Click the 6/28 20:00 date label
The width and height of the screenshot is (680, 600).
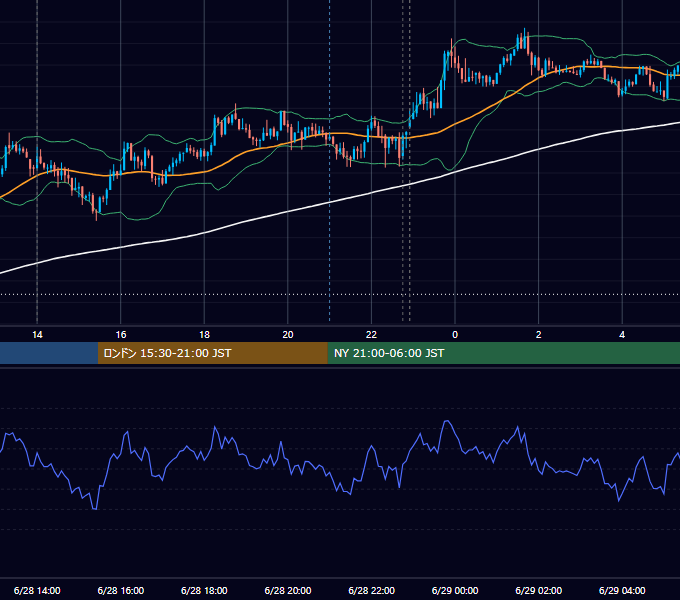(288, 590)
